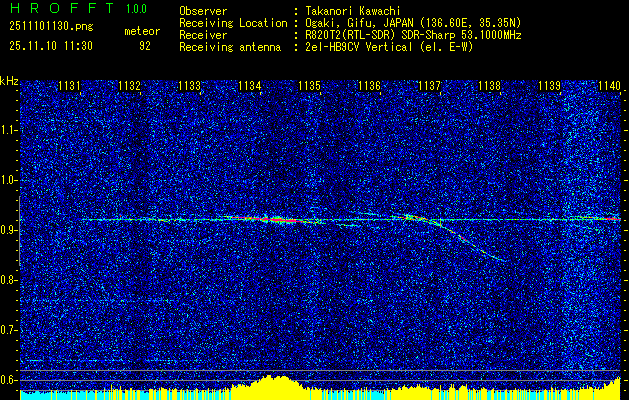Image resolution: width=629 pixels, height=400 pixels.
Task: Click the red strong echo near 1134
Action: [277, 219]
